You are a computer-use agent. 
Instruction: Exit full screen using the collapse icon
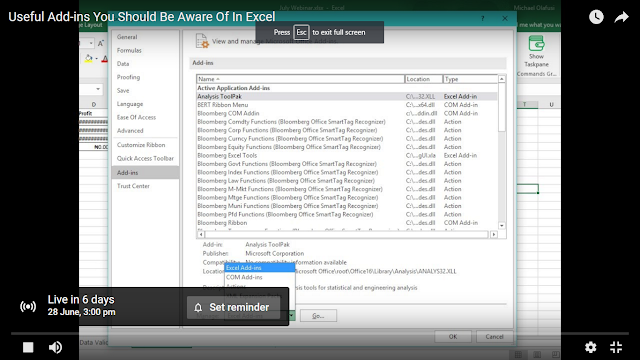click(x=616, y=347)
